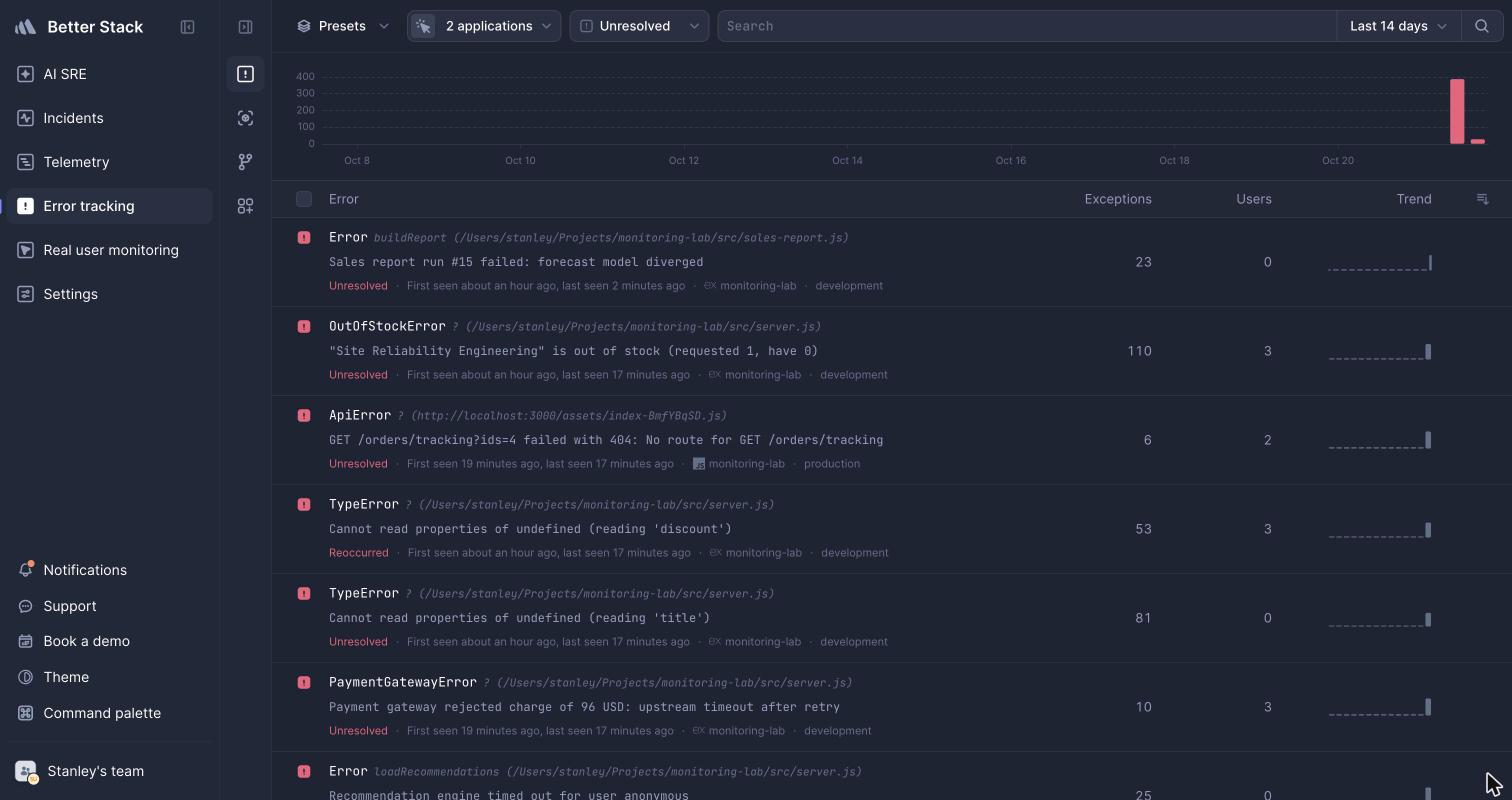Switch the Theme

pyautogui.click(x=110, y=677)
